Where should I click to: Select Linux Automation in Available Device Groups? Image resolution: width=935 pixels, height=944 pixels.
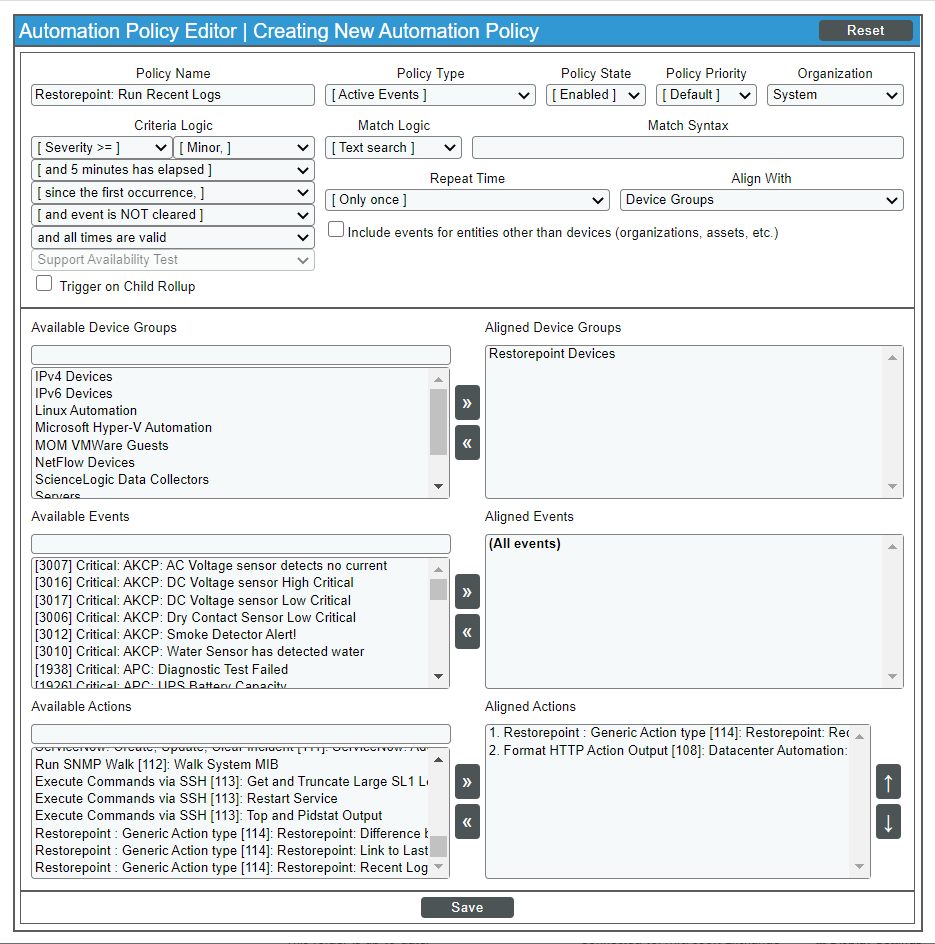(x=86, y=411)
